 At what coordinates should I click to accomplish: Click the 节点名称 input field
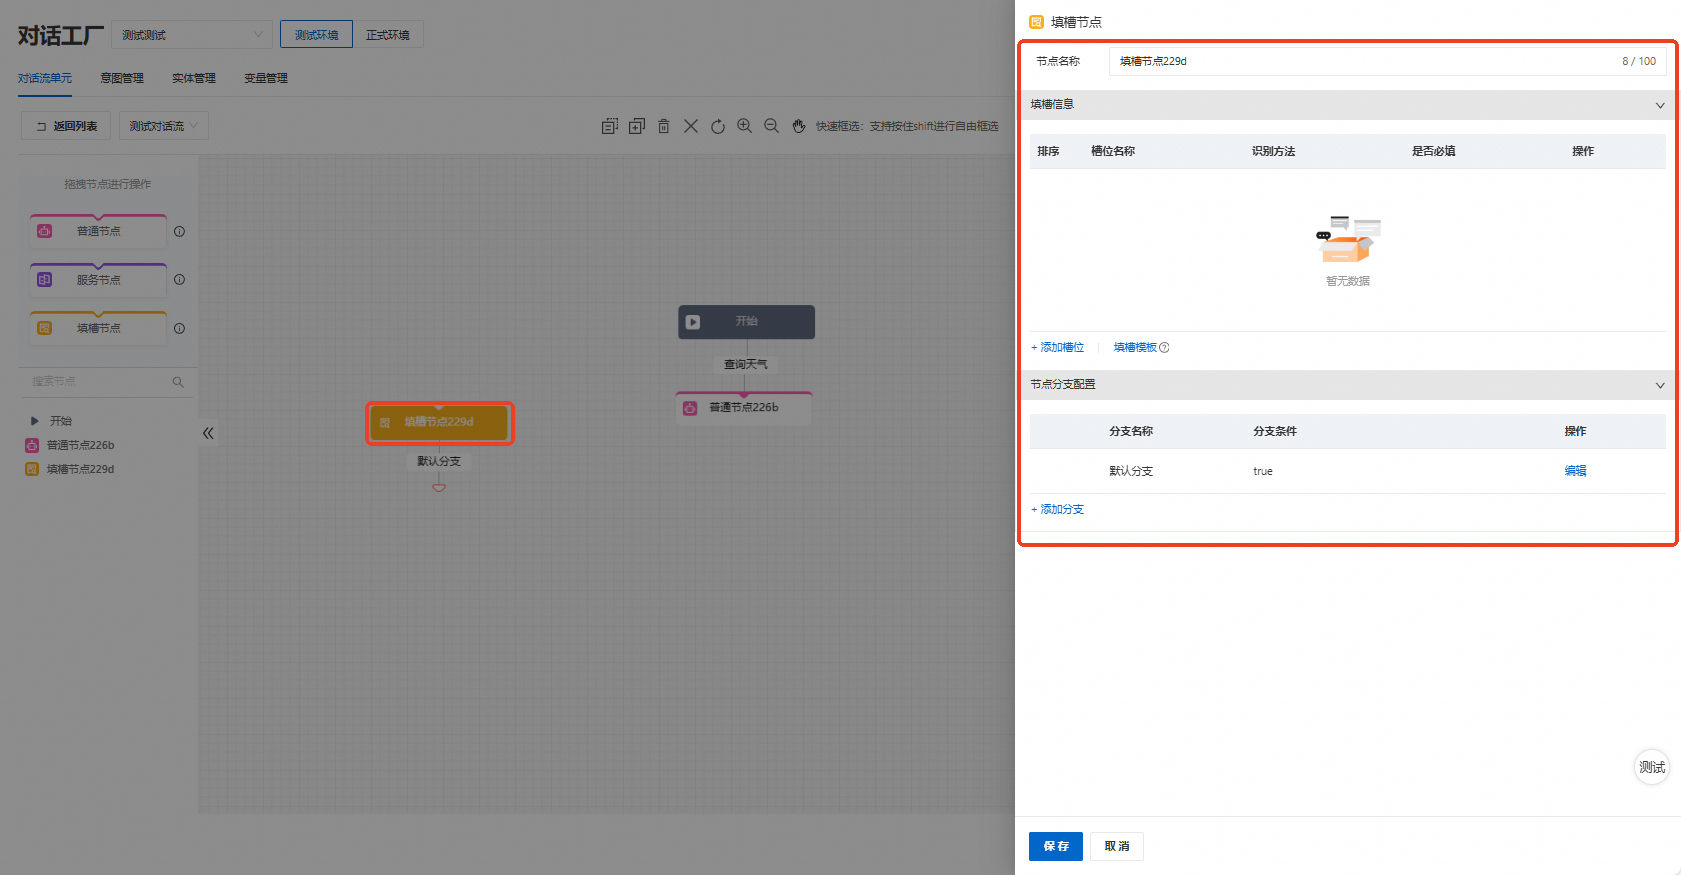pos(1387,61)
